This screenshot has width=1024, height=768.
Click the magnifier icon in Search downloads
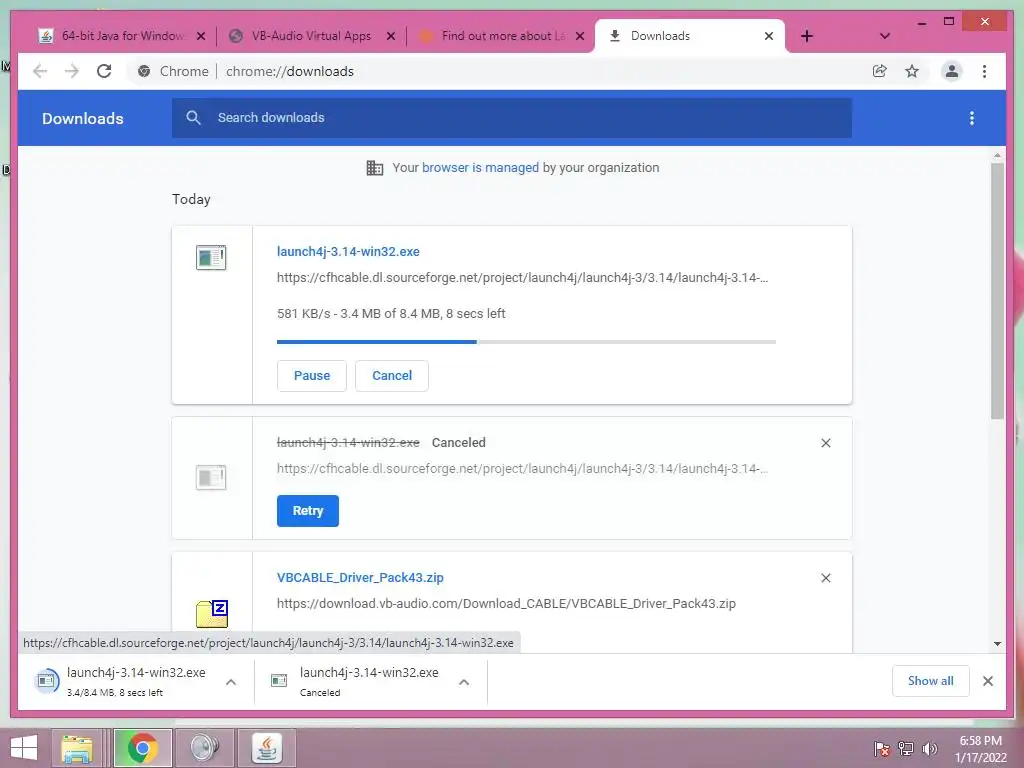coord(193,118)
